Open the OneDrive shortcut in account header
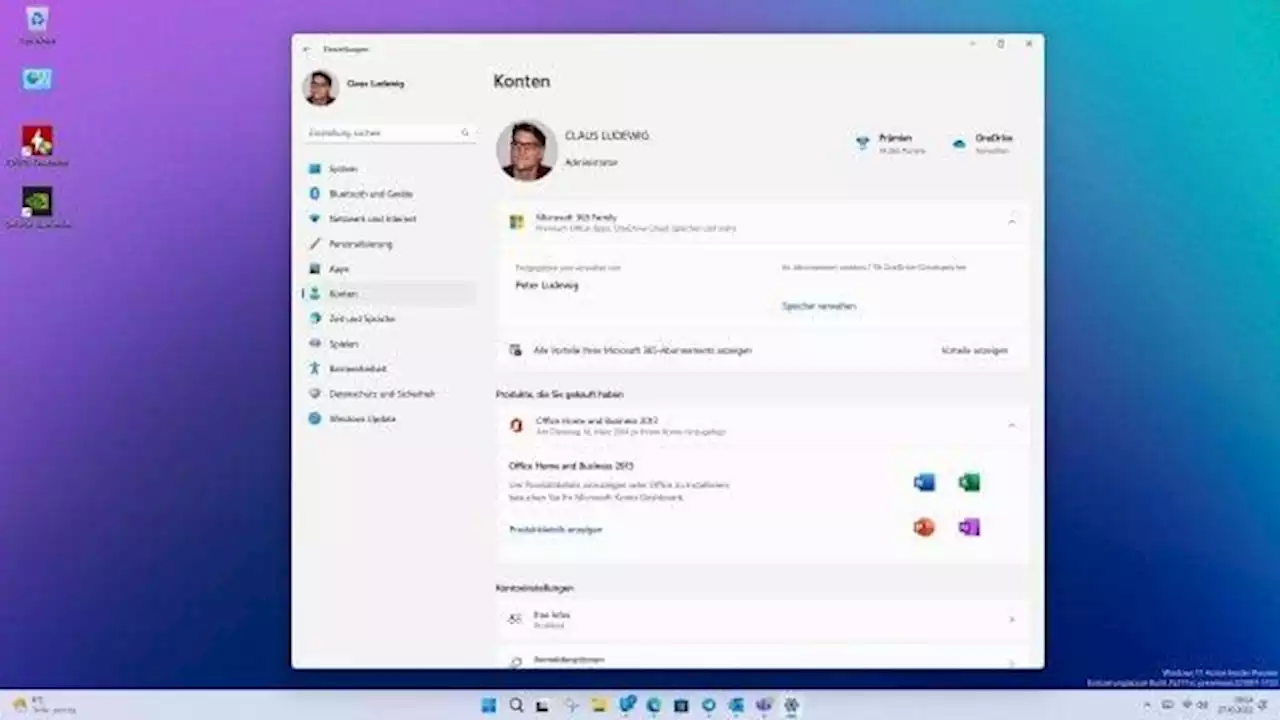Image resolution: width=1280 pixels, height=720 pixels. (x=982, y=143)
